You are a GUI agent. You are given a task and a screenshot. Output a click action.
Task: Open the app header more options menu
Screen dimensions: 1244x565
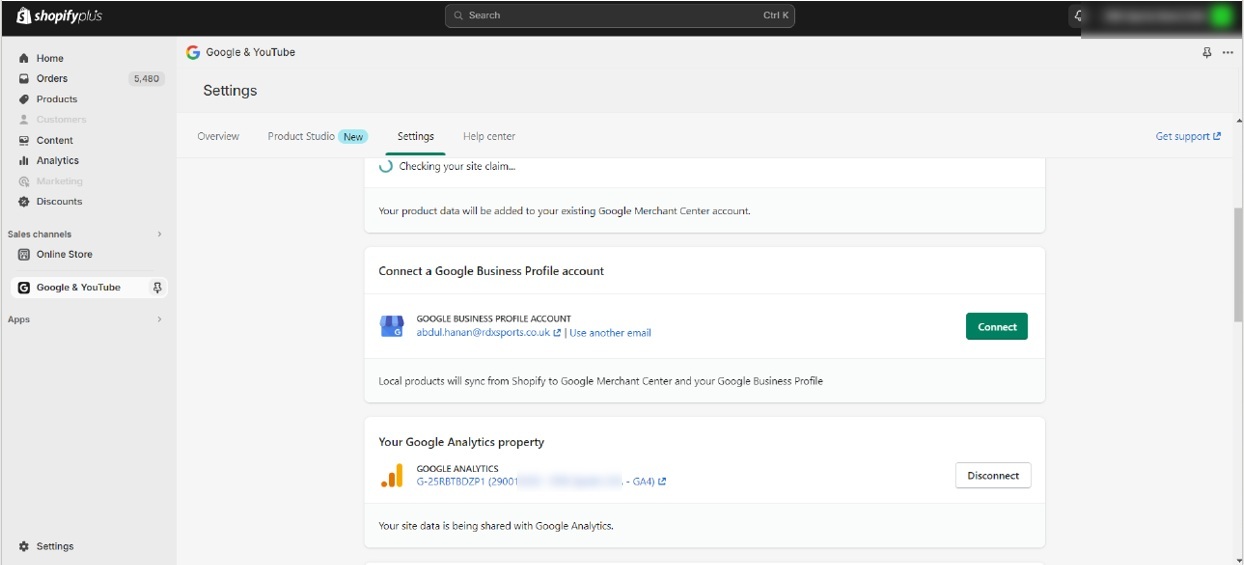click(1228, 52)
